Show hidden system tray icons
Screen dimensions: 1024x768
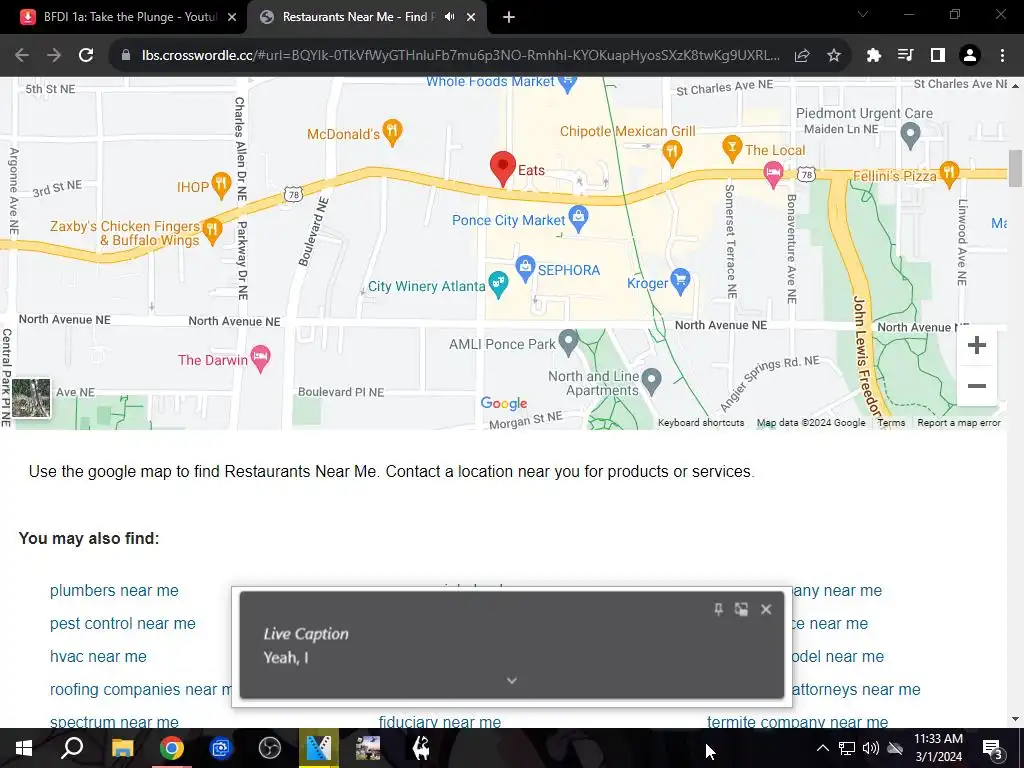(823, 748)
